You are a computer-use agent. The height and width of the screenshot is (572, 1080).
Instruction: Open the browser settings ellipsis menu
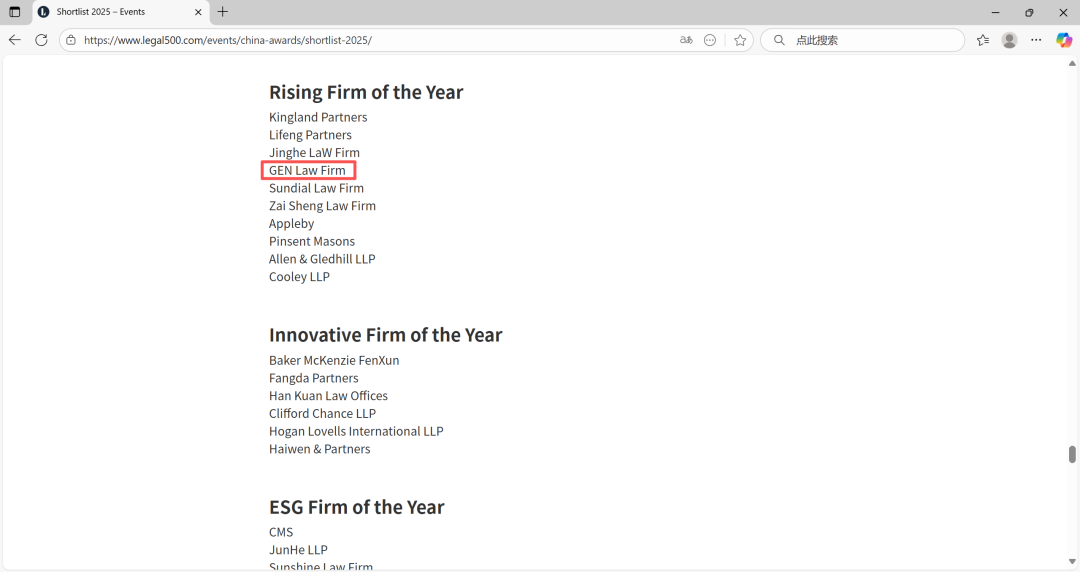[x=1037, y=40]
